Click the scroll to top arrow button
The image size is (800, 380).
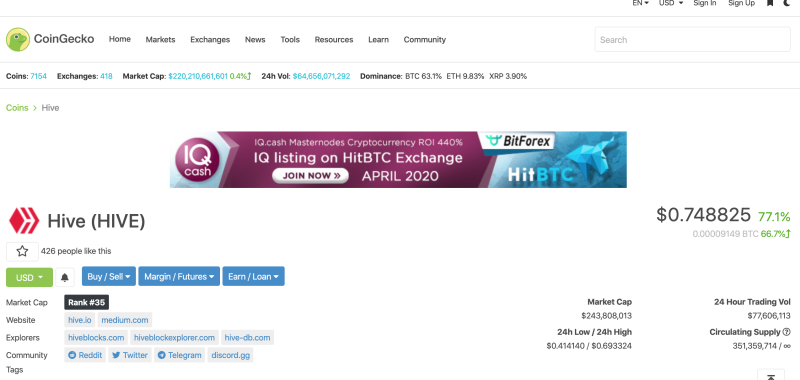[771, 376]
